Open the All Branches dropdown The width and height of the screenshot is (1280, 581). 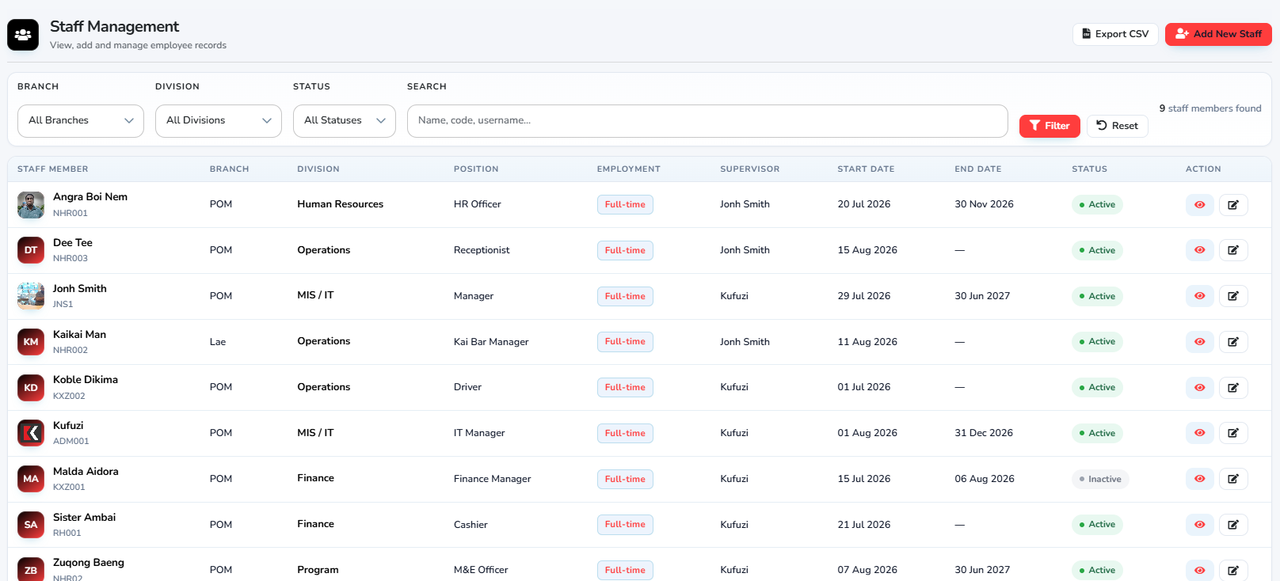(x=81, y=121)
